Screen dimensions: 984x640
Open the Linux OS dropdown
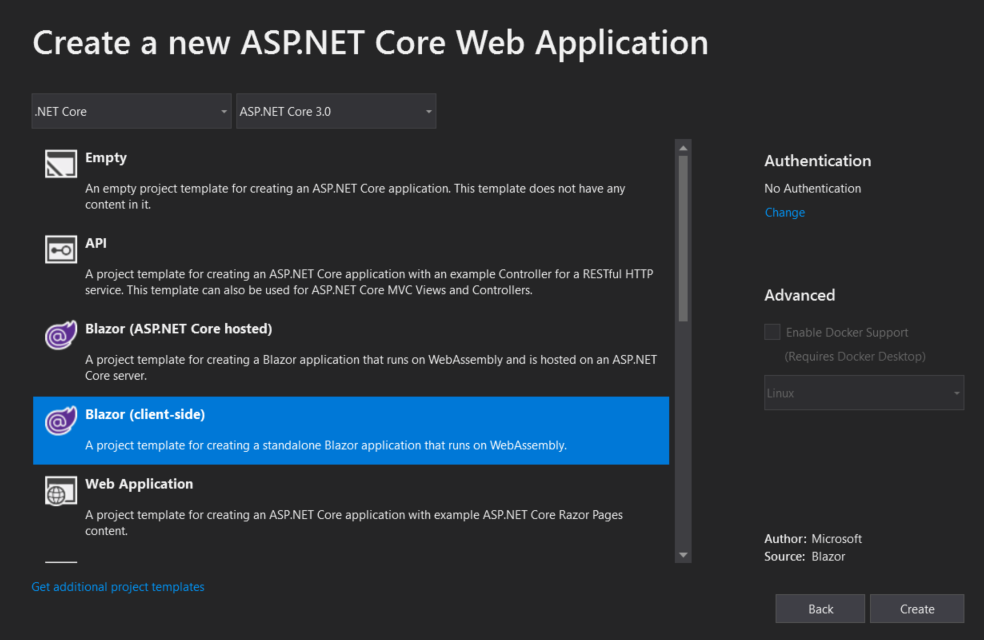(864, 393)
